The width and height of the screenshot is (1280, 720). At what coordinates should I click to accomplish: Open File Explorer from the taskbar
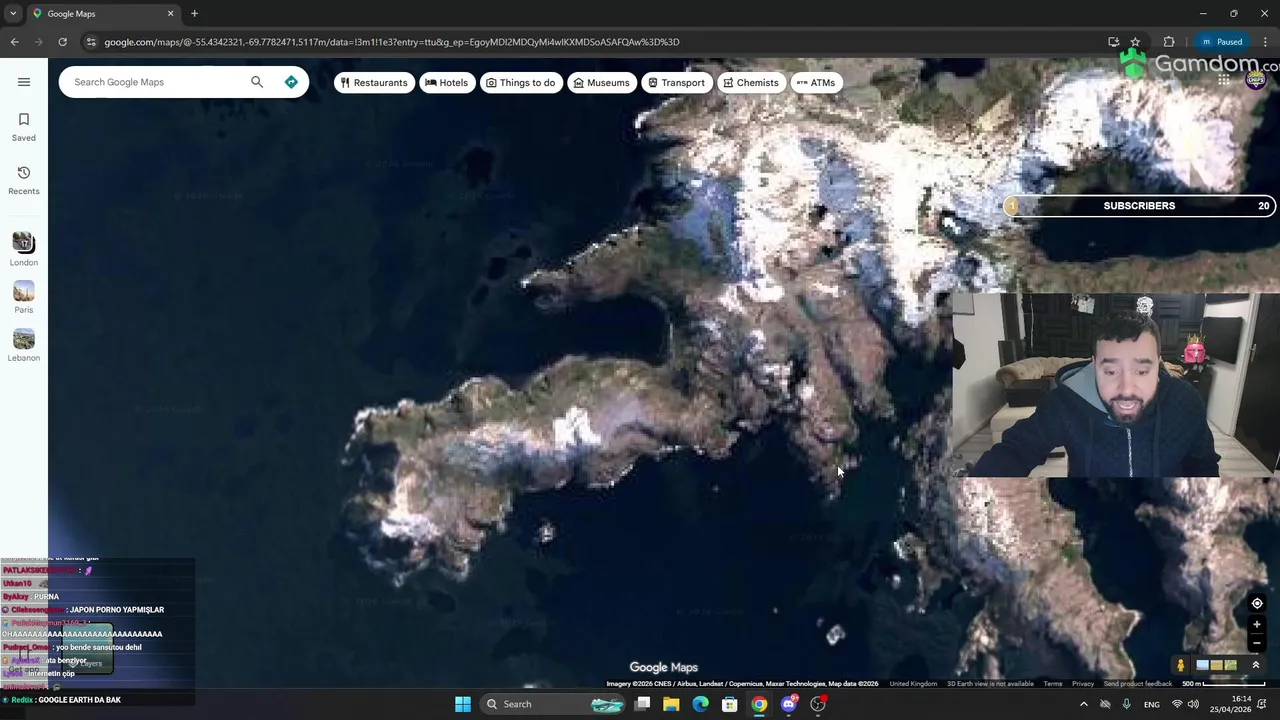click(x=671, y=704)
